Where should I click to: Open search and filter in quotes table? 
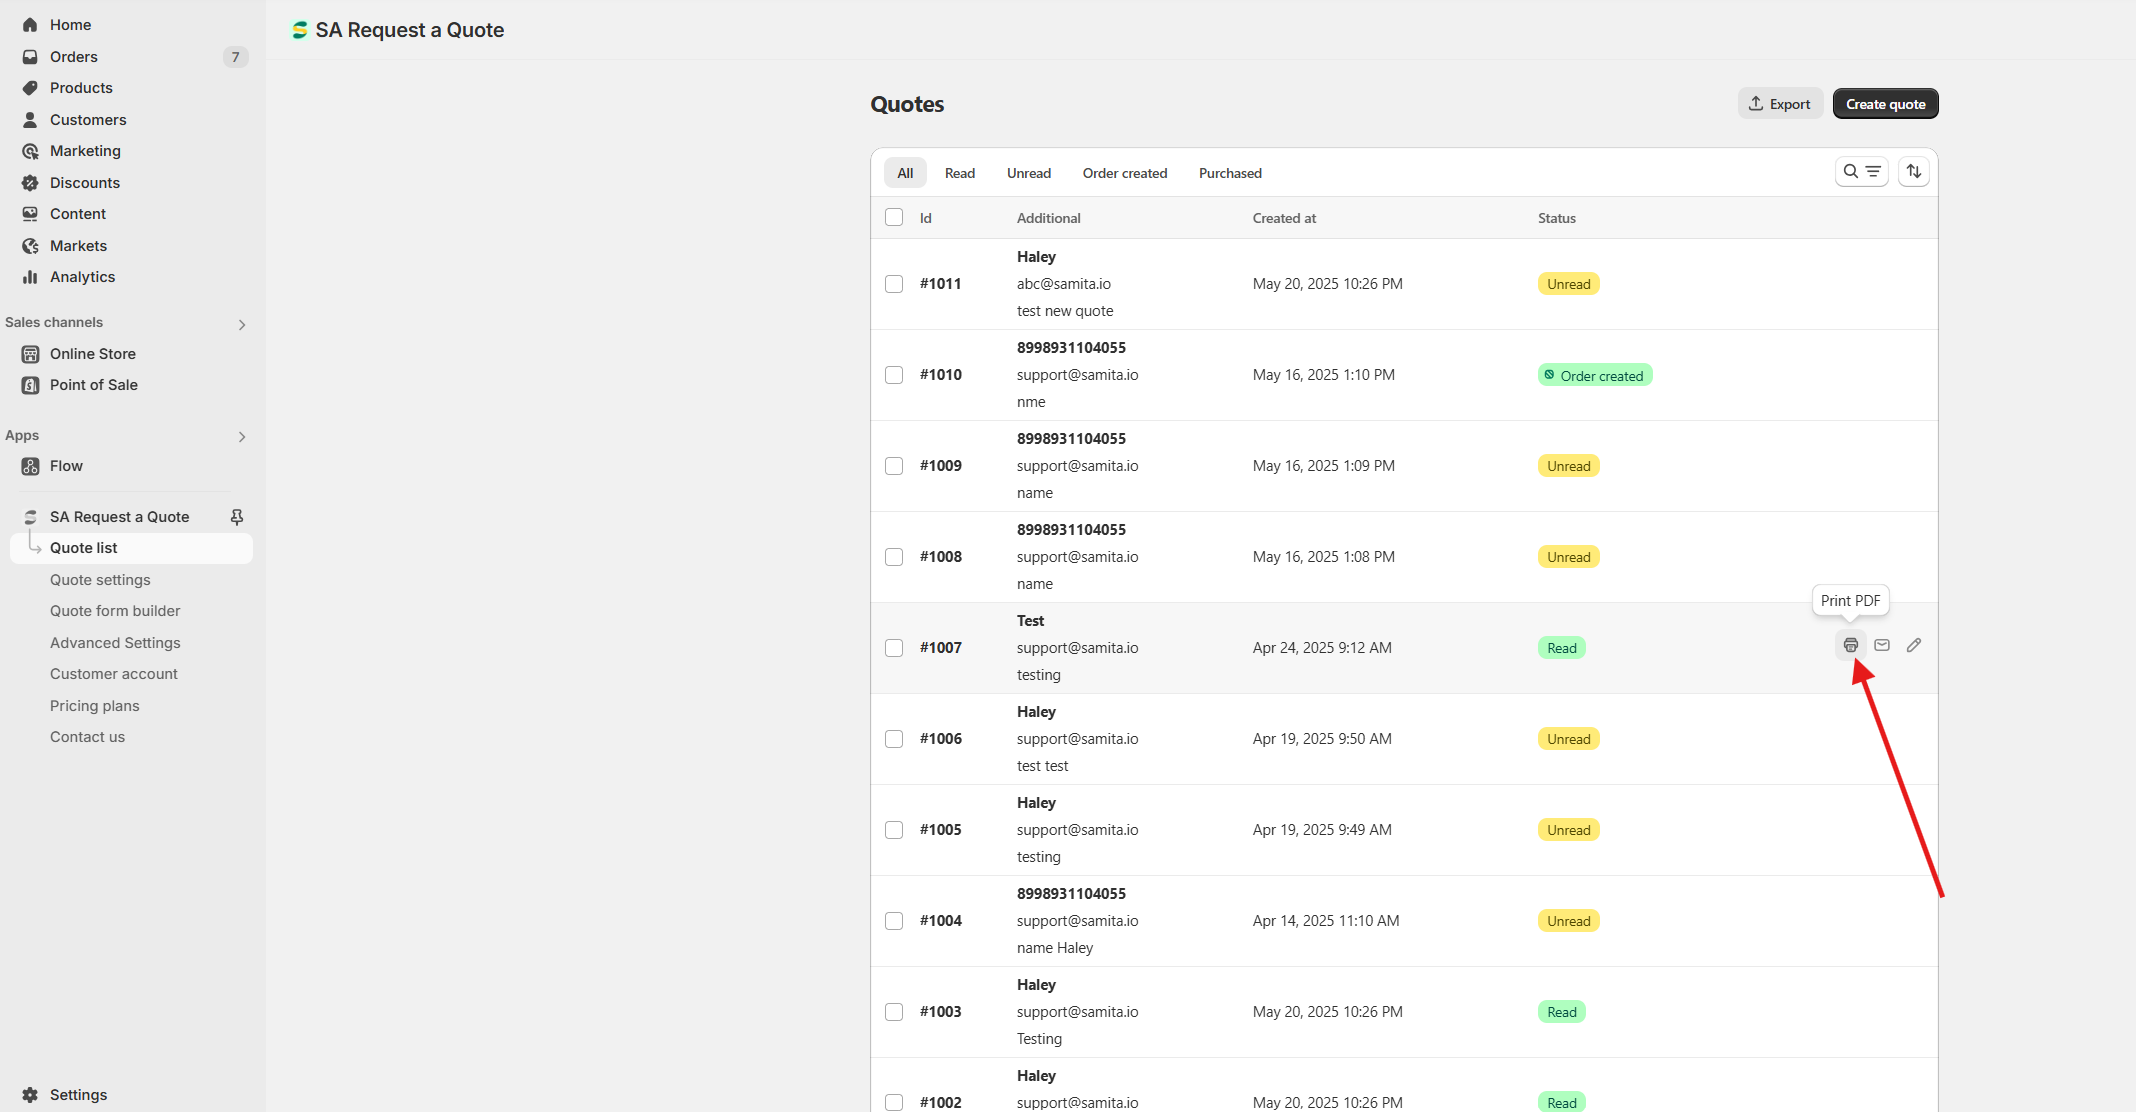(1862, 172)
